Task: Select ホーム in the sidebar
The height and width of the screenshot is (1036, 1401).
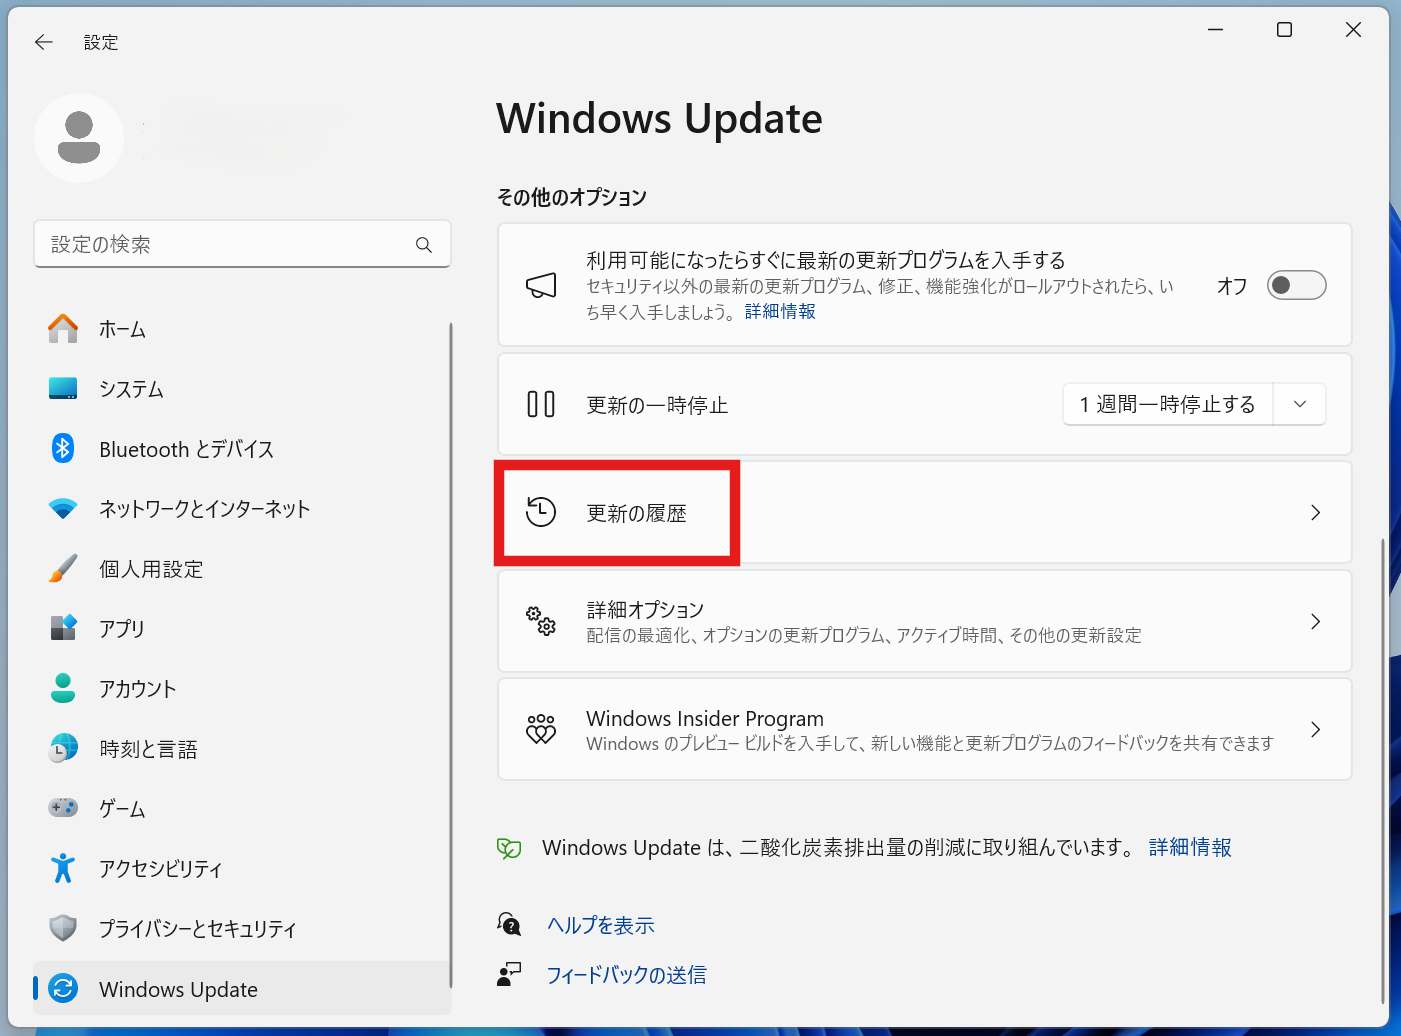Action: [242, 329]
